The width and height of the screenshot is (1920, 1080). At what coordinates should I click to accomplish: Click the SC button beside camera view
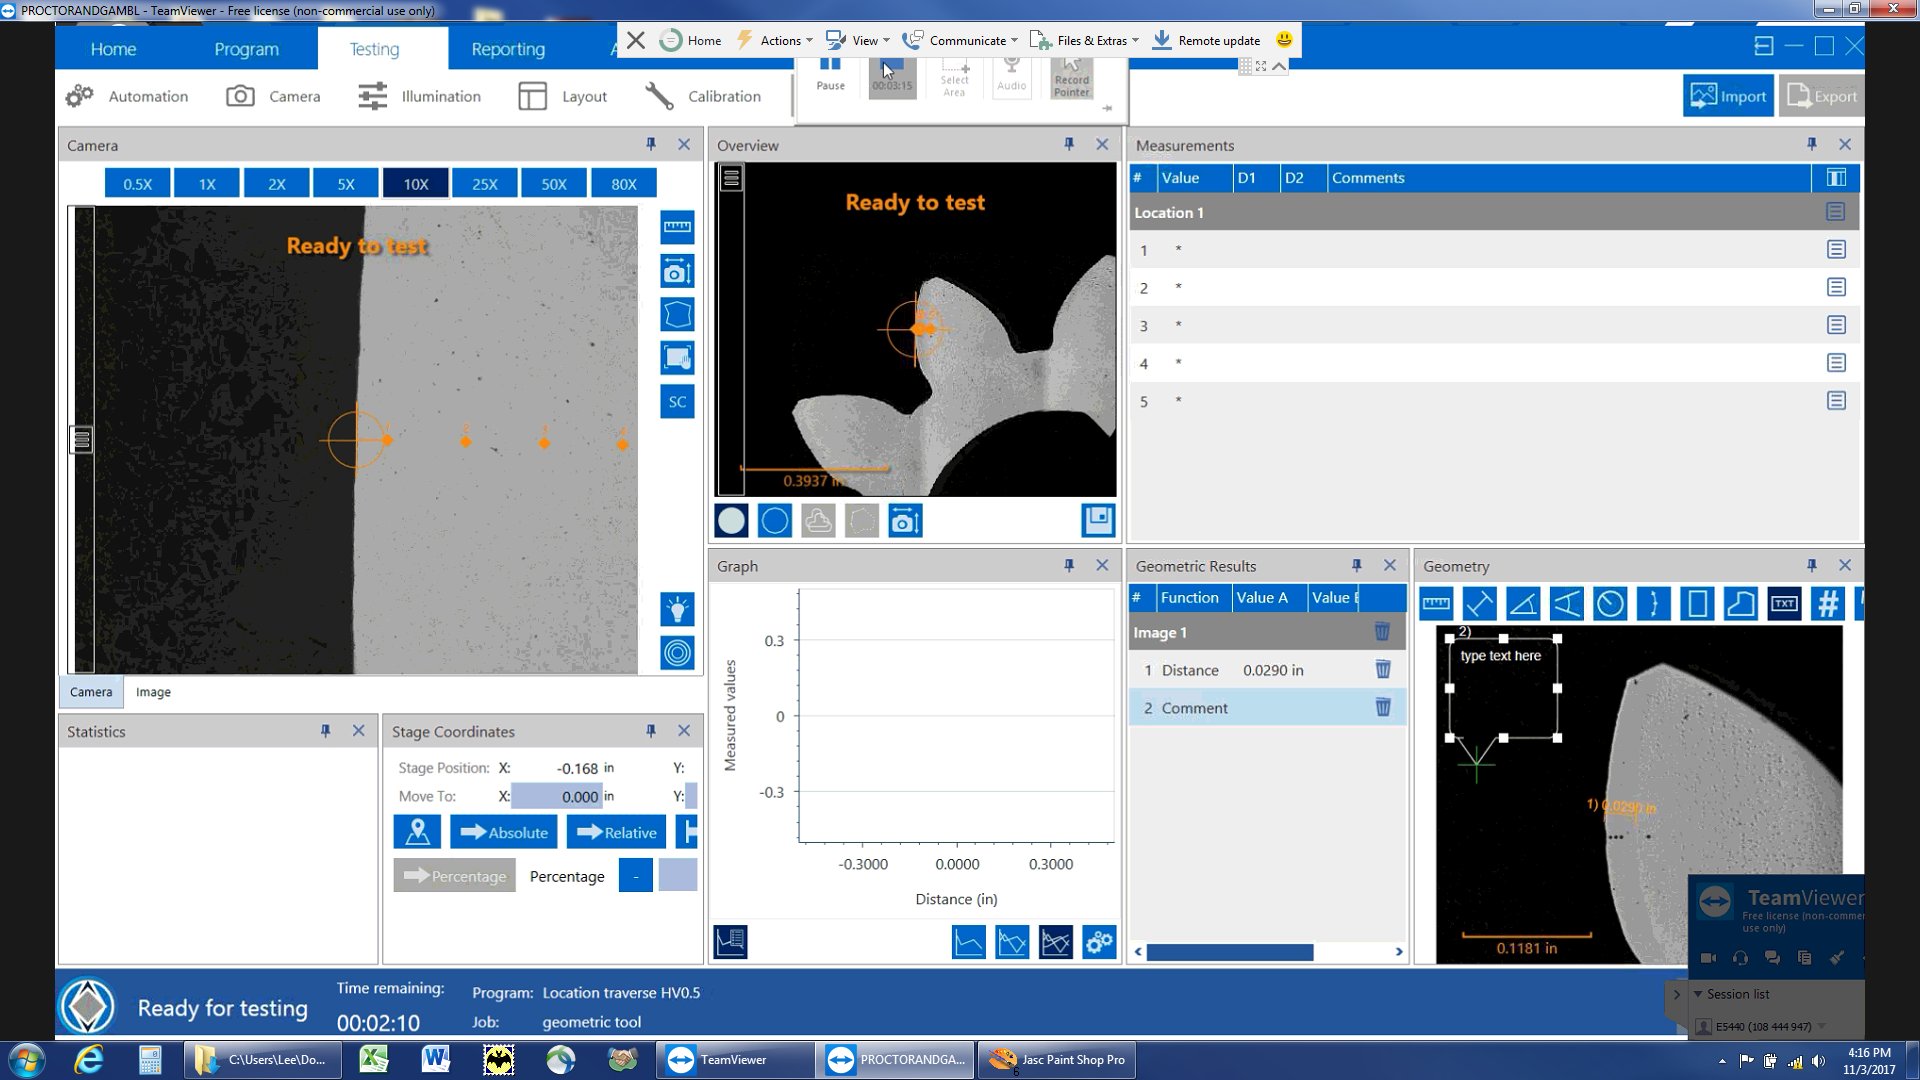(x=677, y=401)
